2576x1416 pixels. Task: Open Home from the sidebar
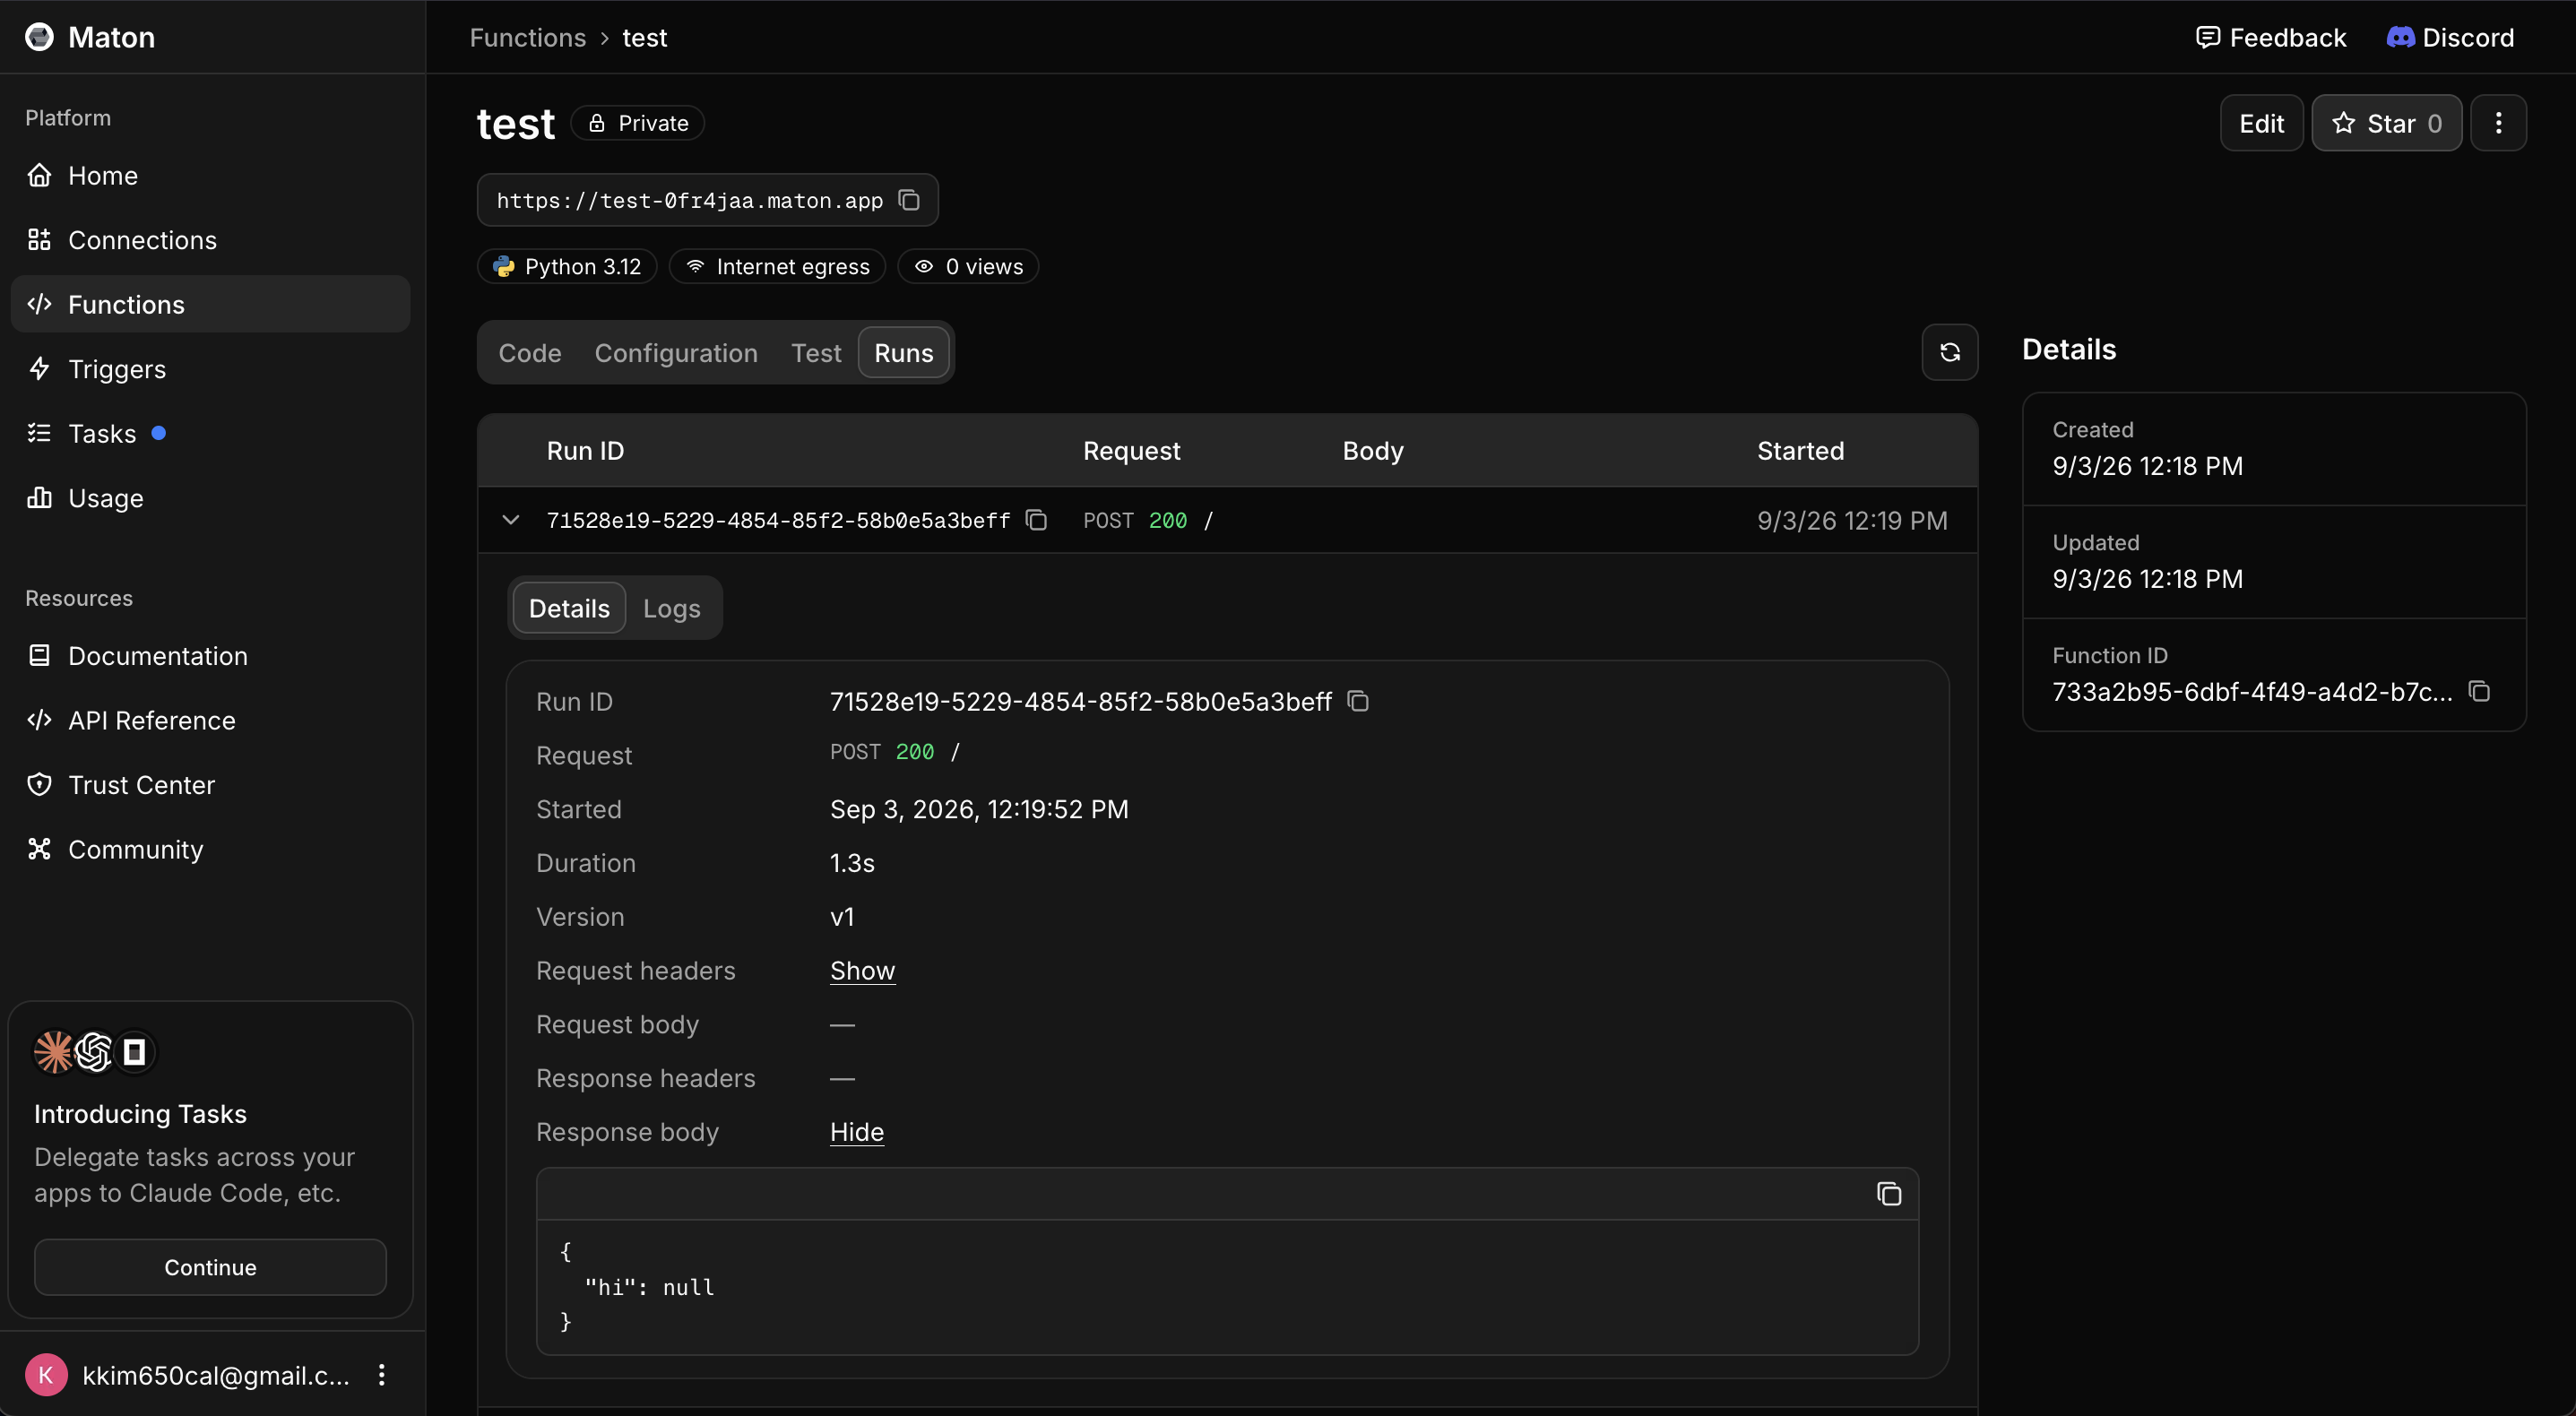pos(210,175)
